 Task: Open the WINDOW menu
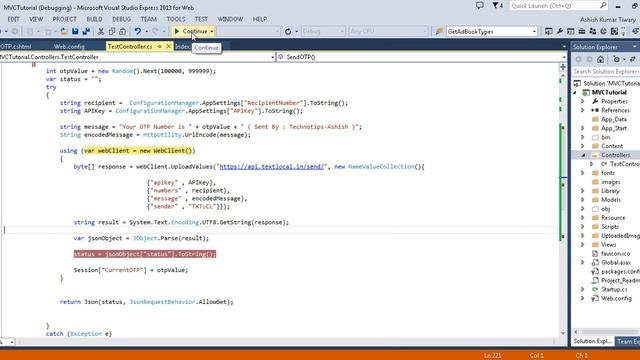230,19
